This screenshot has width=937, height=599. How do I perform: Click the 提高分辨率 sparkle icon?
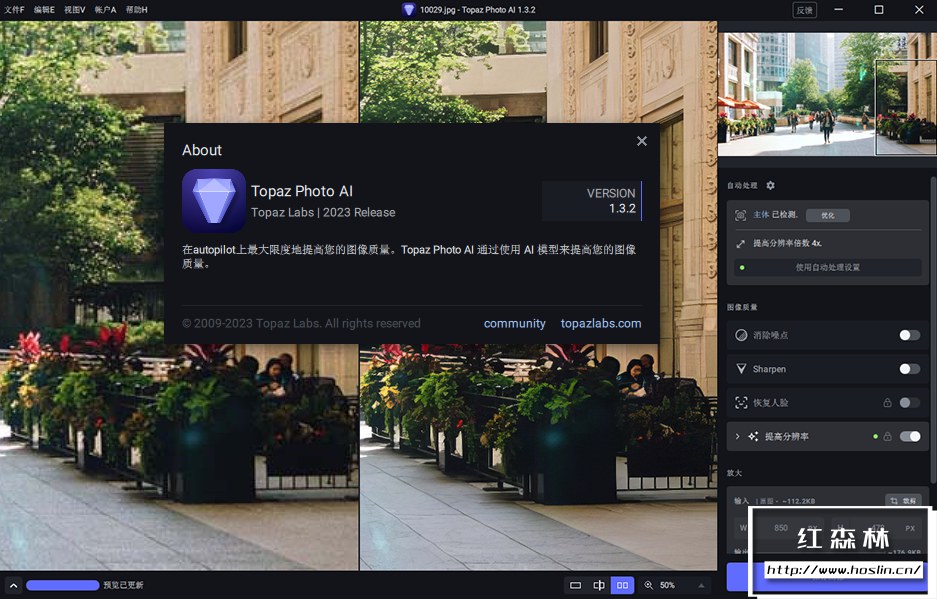(x=753, y=436)
